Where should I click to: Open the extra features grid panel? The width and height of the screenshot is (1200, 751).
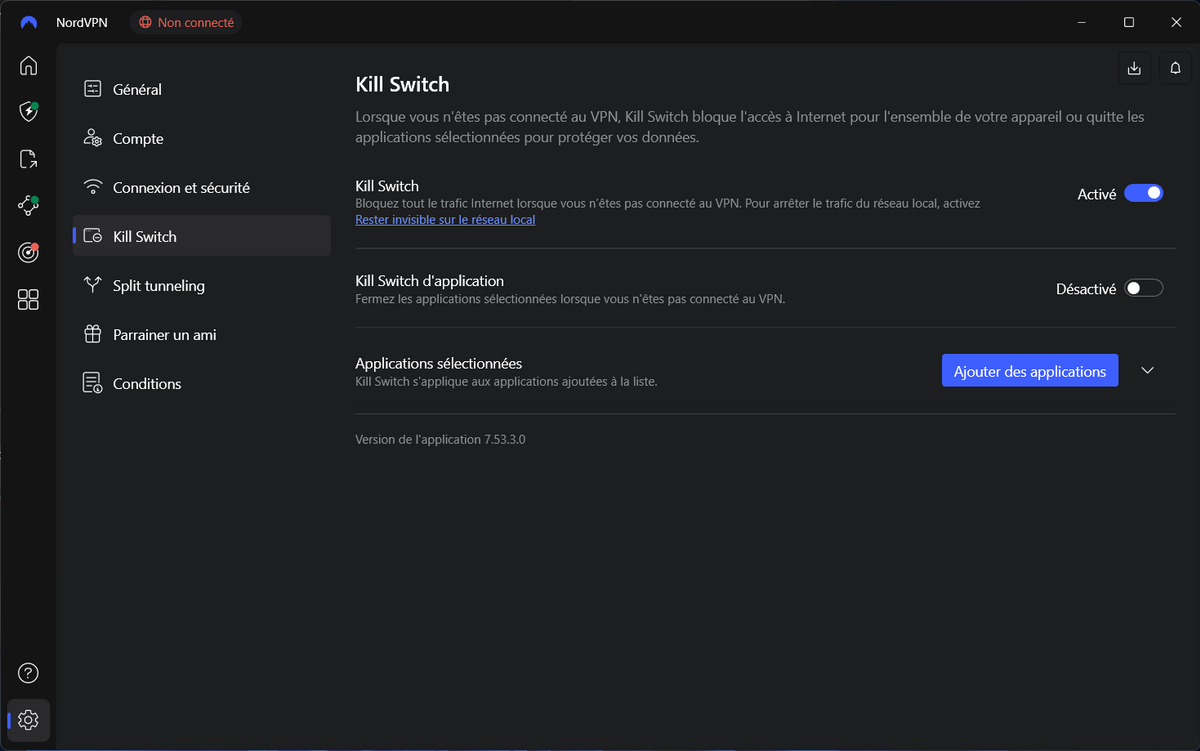coord(27,299)
